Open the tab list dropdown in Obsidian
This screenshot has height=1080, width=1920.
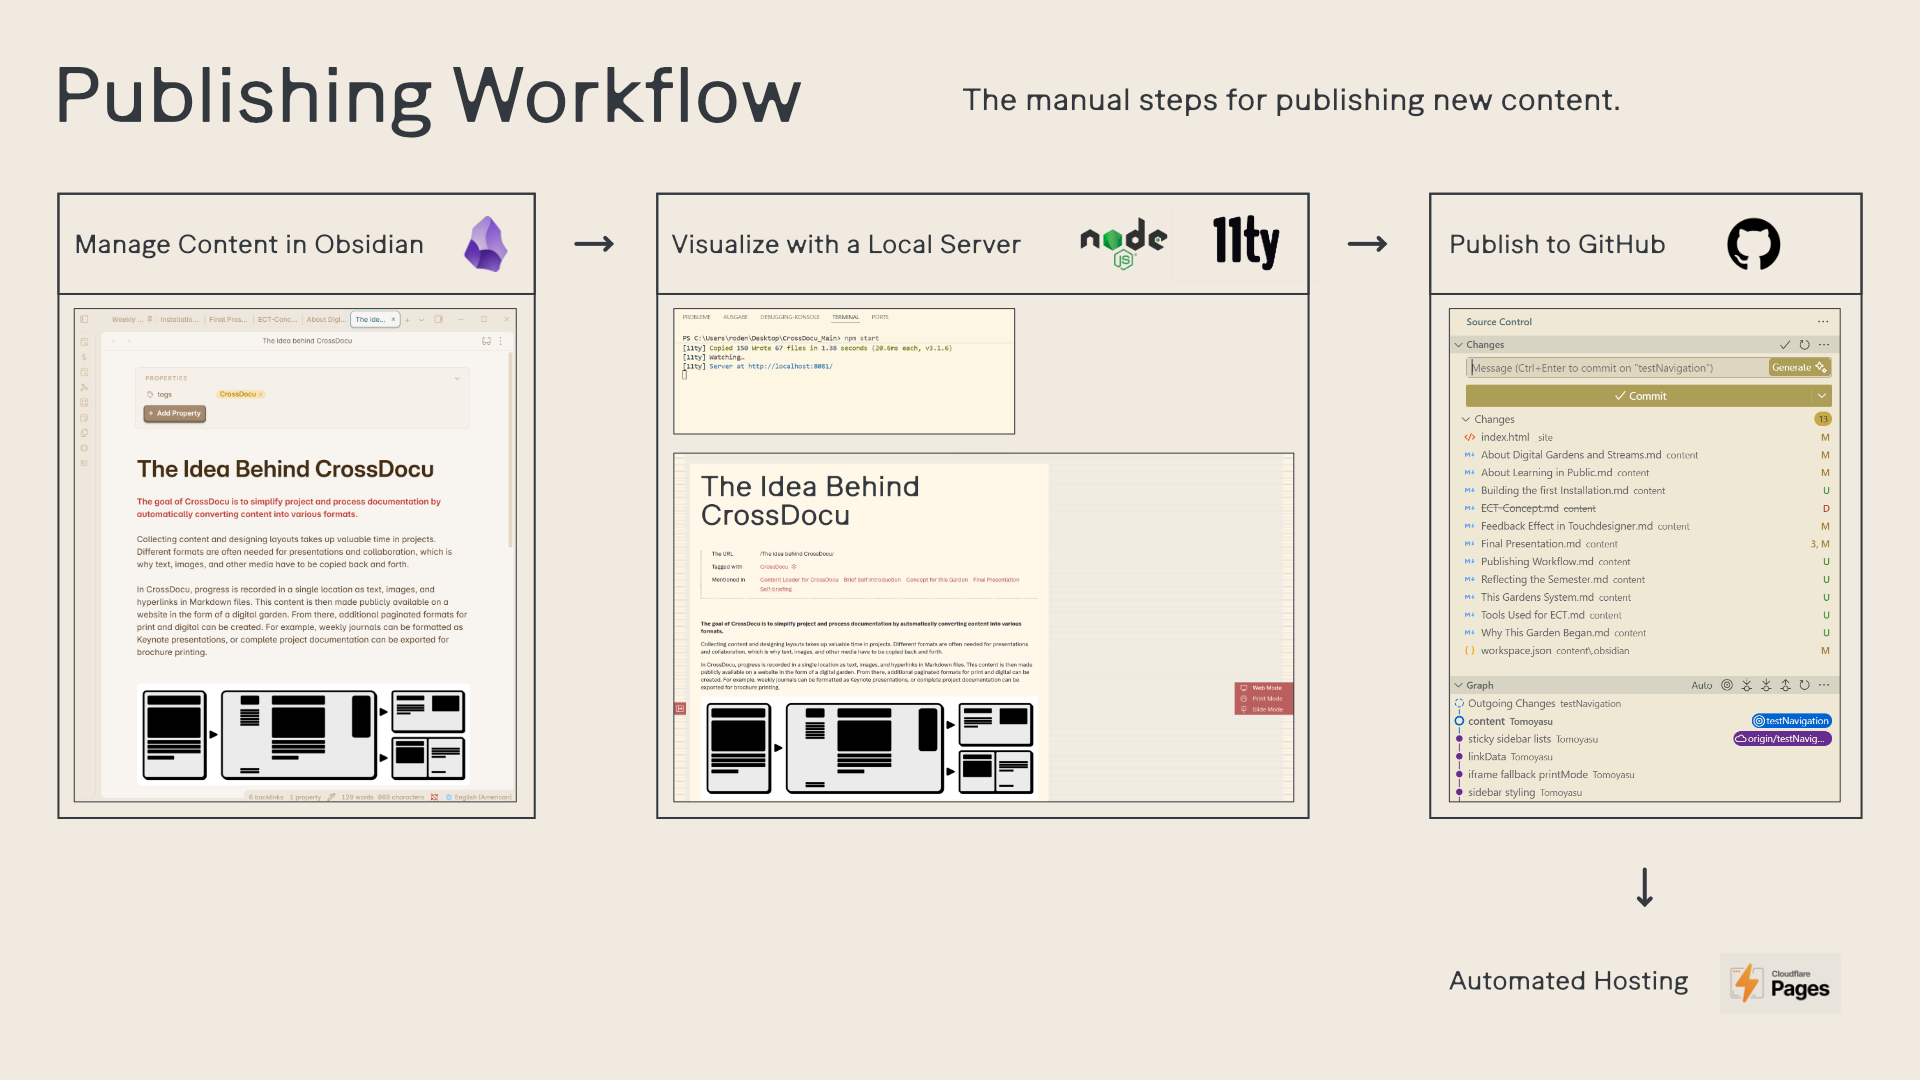click(x=421, y=320)
